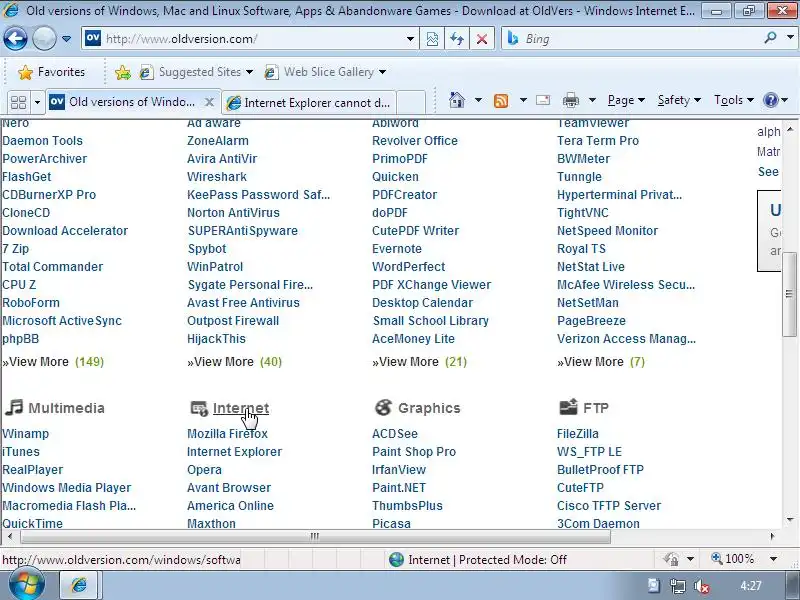The image size is (800, 600).
Task: Click the horizontal scrollbar thumb
Action: pyautogui.click(x=315, y=536)
